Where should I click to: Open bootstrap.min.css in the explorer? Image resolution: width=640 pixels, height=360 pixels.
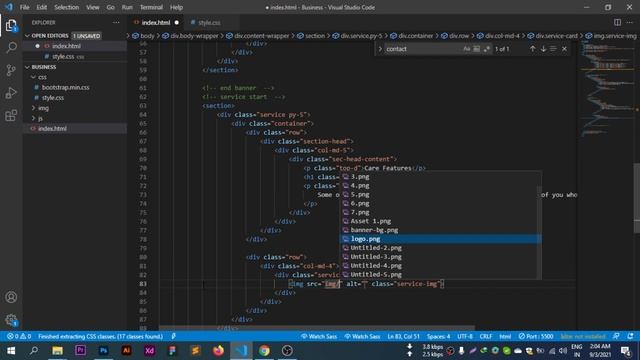[x=65, y=87]
